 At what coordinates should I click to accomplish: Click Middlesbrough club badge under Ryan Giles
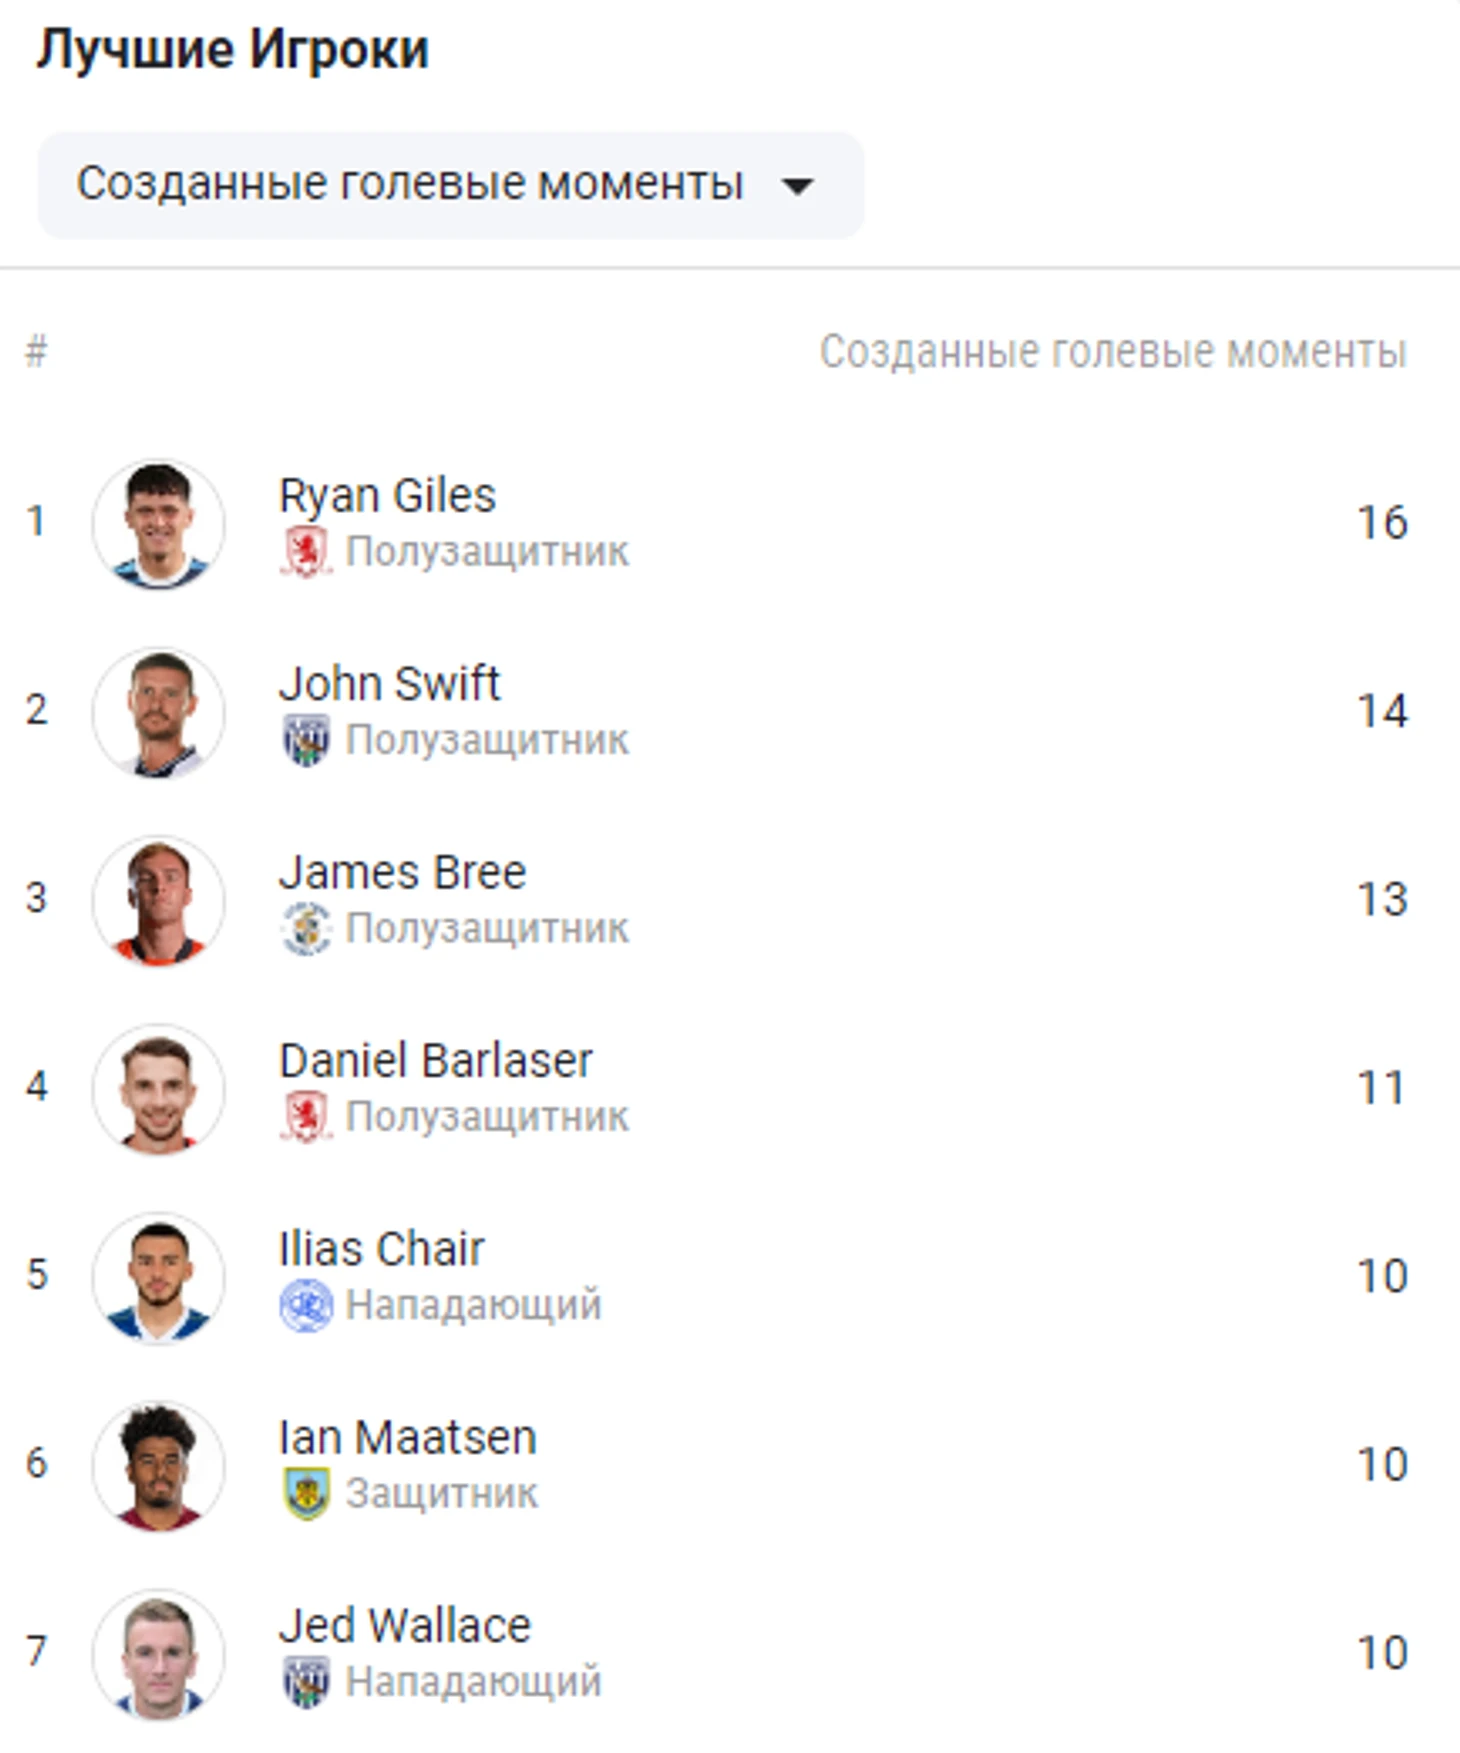pyautogui.click(x=306, y=552)
